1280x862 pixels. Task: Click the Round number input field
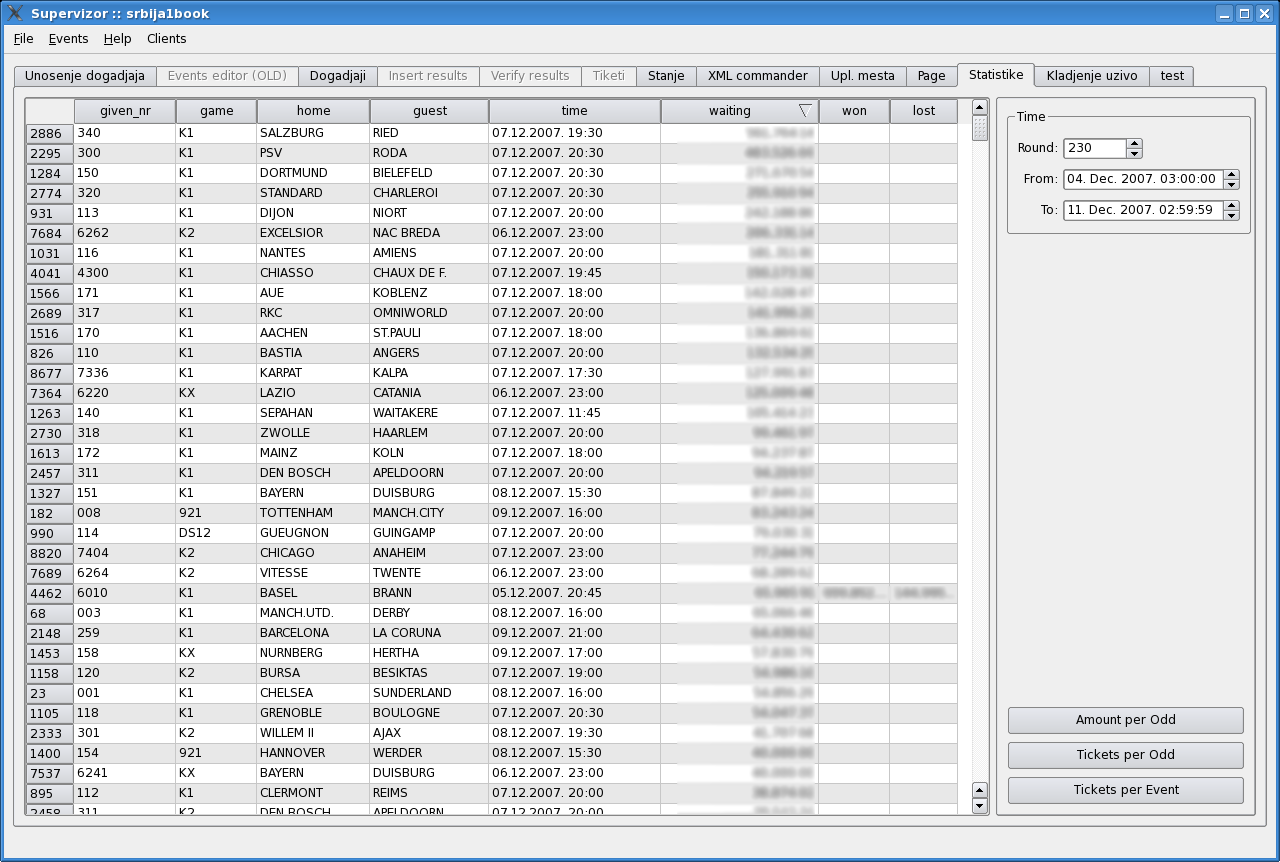(x=1094, y=148)
